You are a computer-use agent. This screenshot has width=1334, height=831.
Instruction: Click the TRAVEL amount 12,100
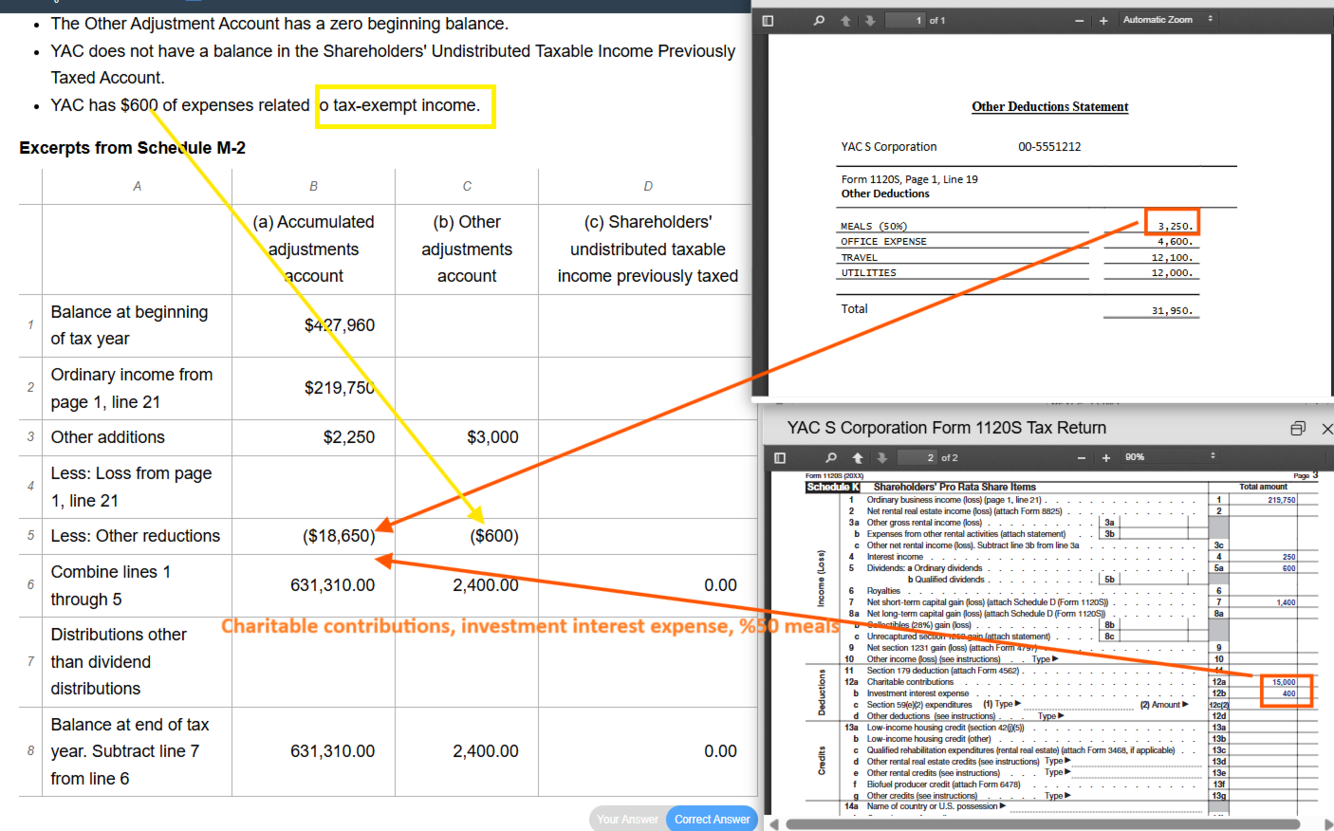(1172, 257)
